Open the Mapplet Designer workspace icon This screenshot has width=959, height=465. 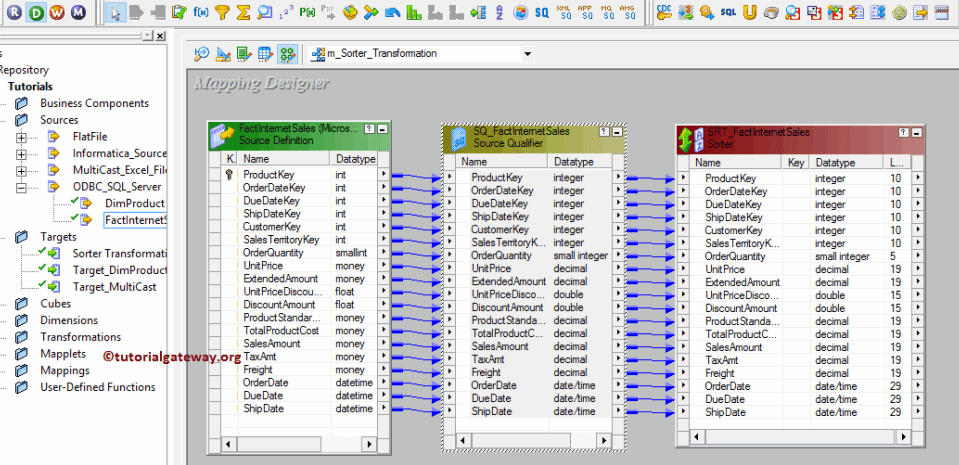(x=265, y=54)
